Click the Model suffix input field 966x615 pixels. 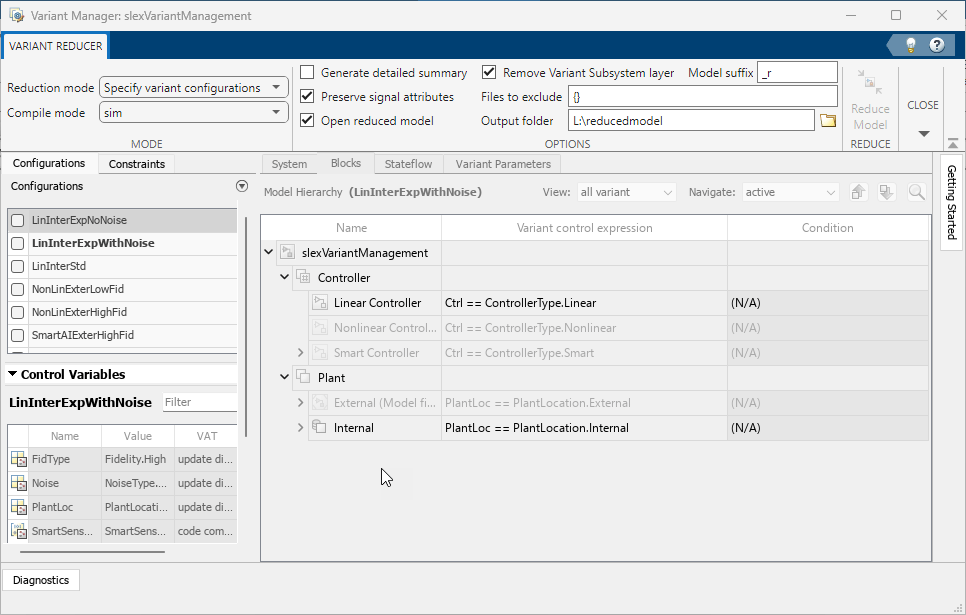tap(797, 73)
